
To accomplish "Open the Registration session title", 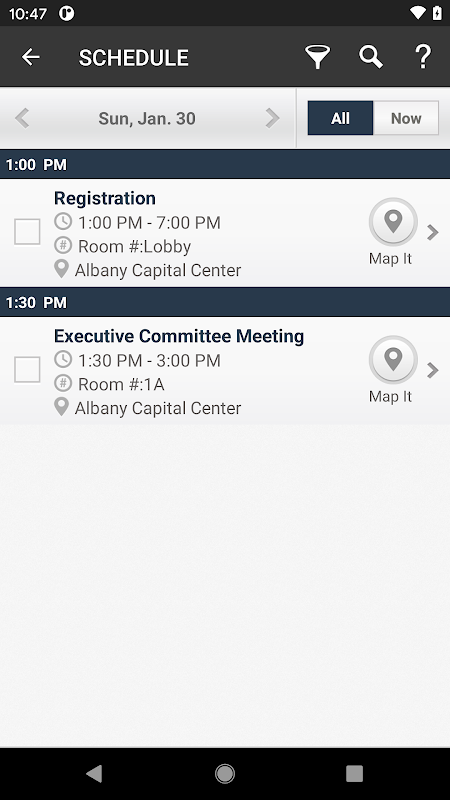I will click(105, 198).
